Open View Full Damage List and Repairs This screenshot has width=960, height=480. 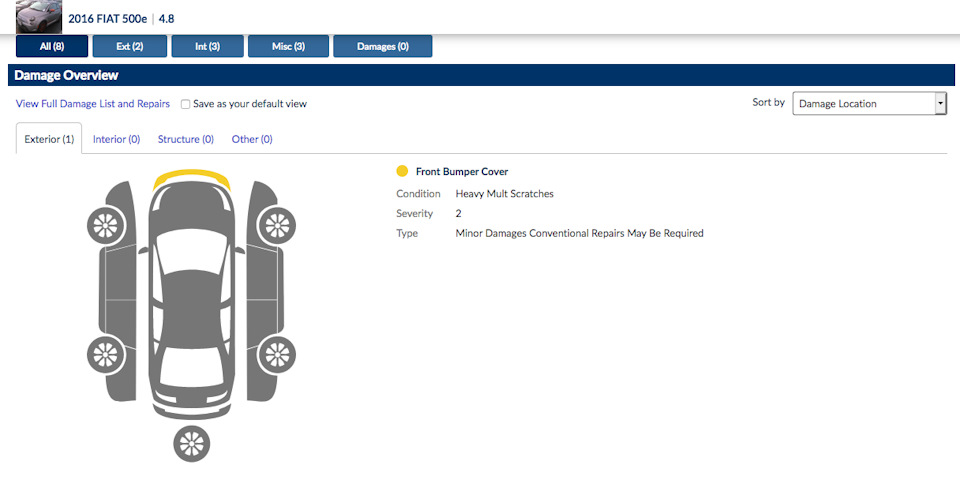click(x=93, y=104)
